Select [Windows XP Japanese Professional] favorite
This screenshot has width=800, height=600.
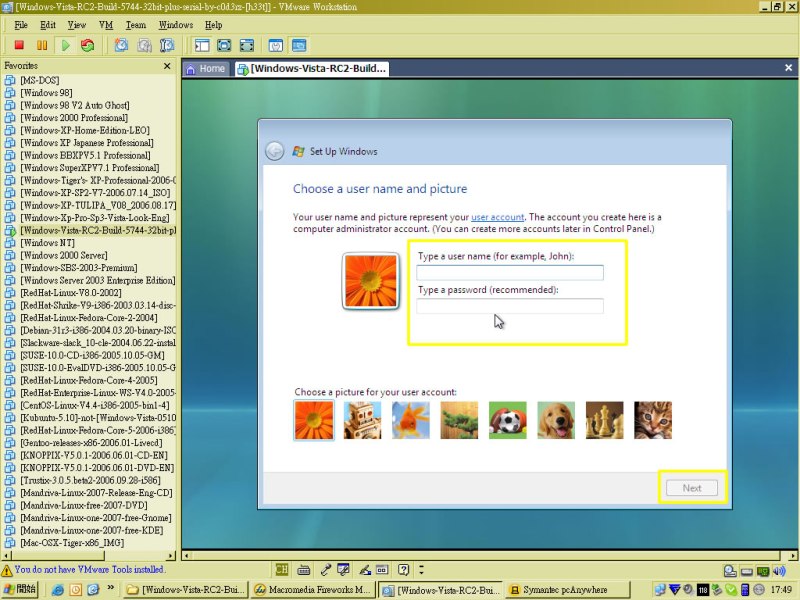[86, 143]
